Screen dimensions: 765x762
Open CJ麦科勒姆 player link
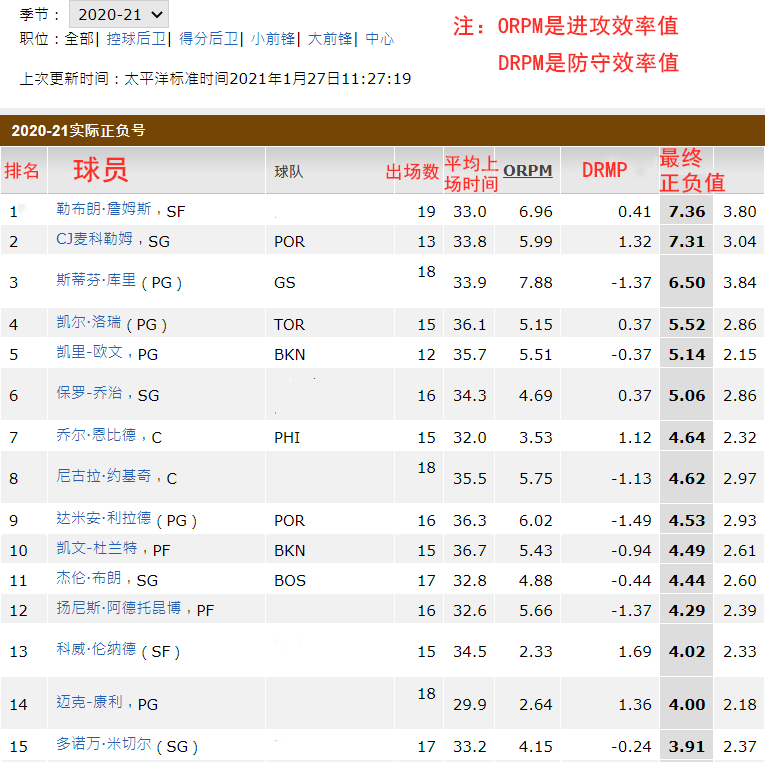coord(94,239)
